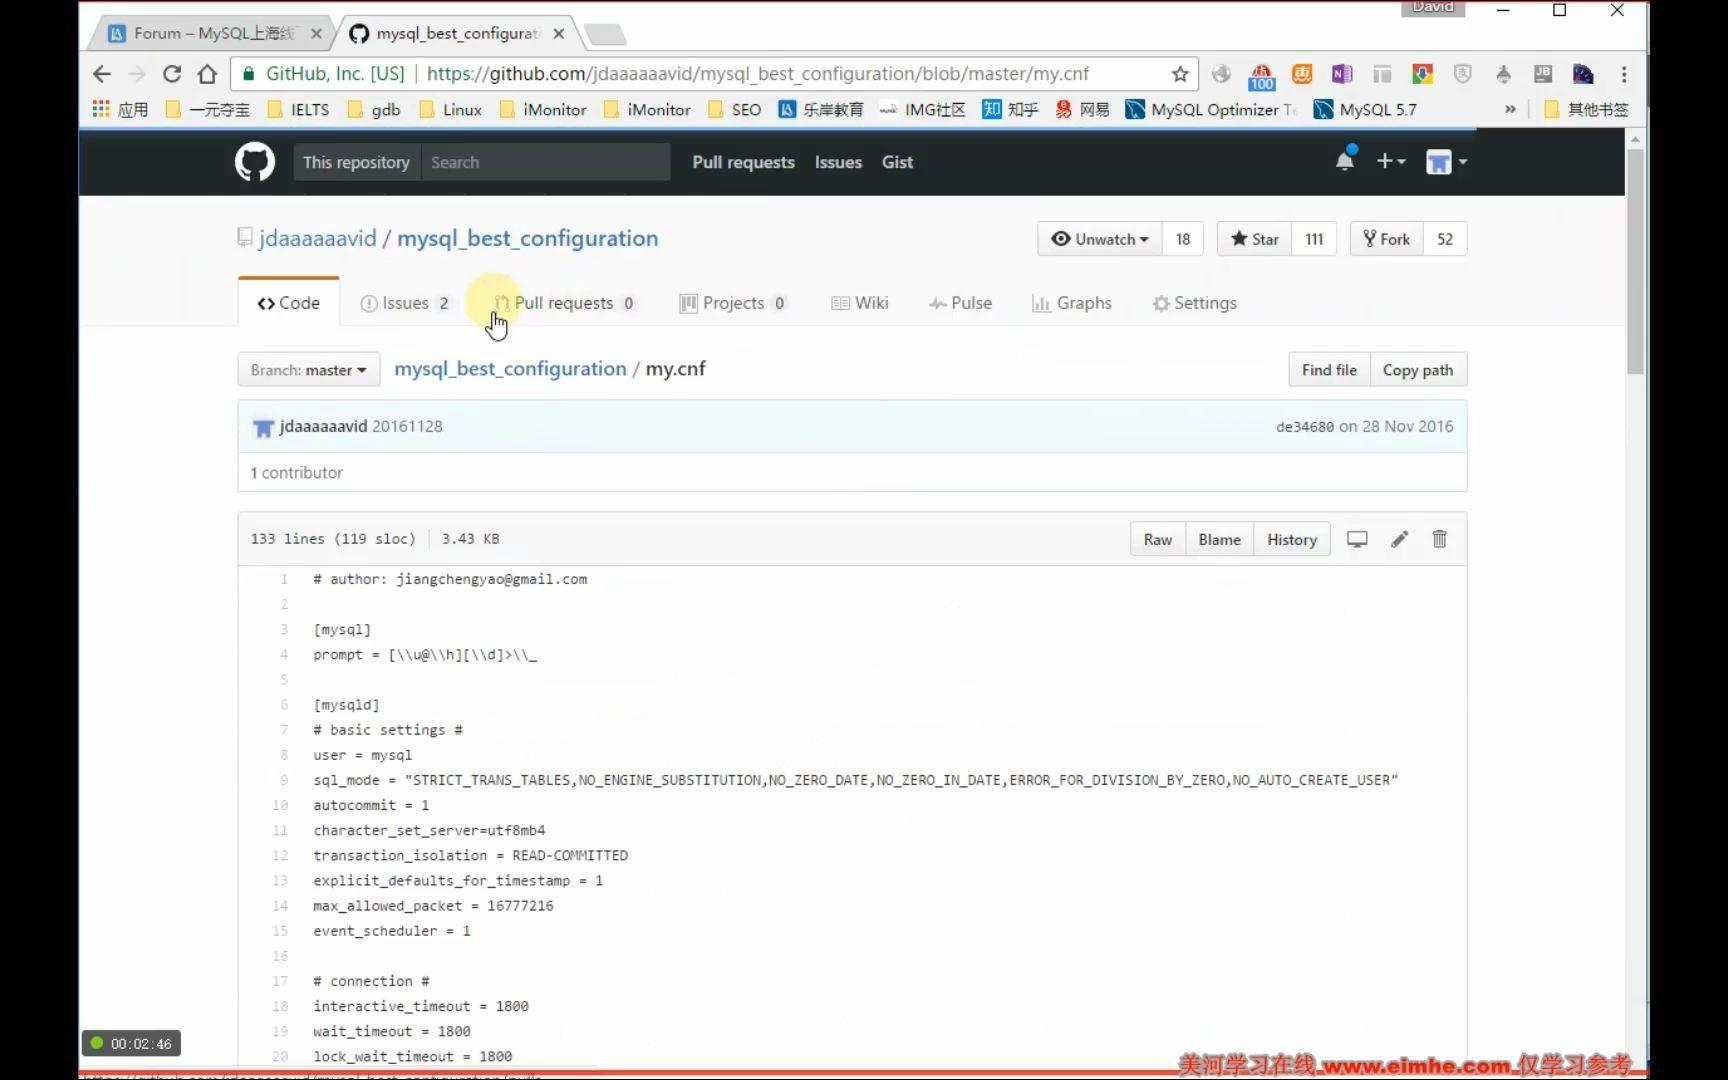
Task: Delete this file with trash icon
Action: point(1439,539)
